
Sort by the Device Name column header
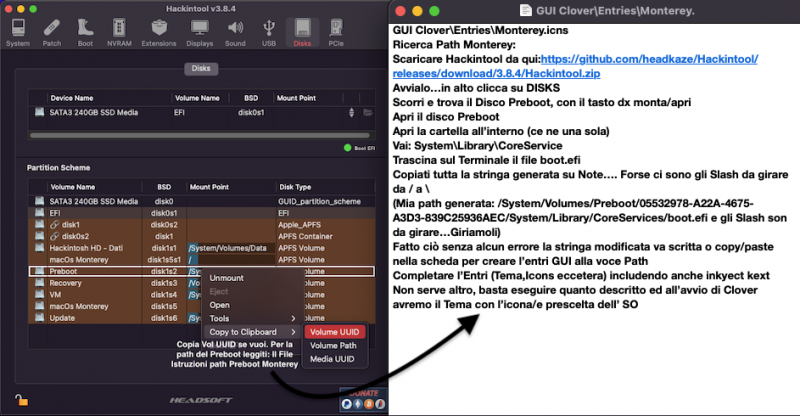pos(72,98)
